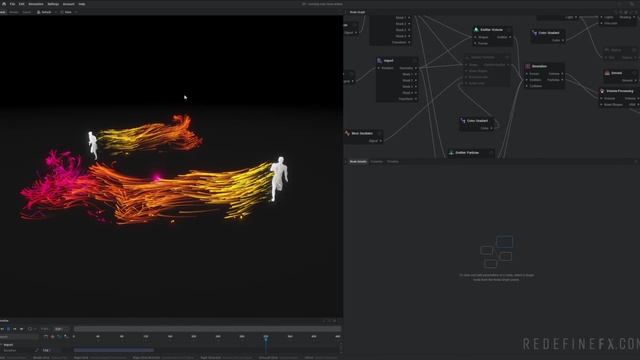Screen dimensions: 640x360
Task: Click the Collision input port on Simulation node
Action: [x=527, y=86]
